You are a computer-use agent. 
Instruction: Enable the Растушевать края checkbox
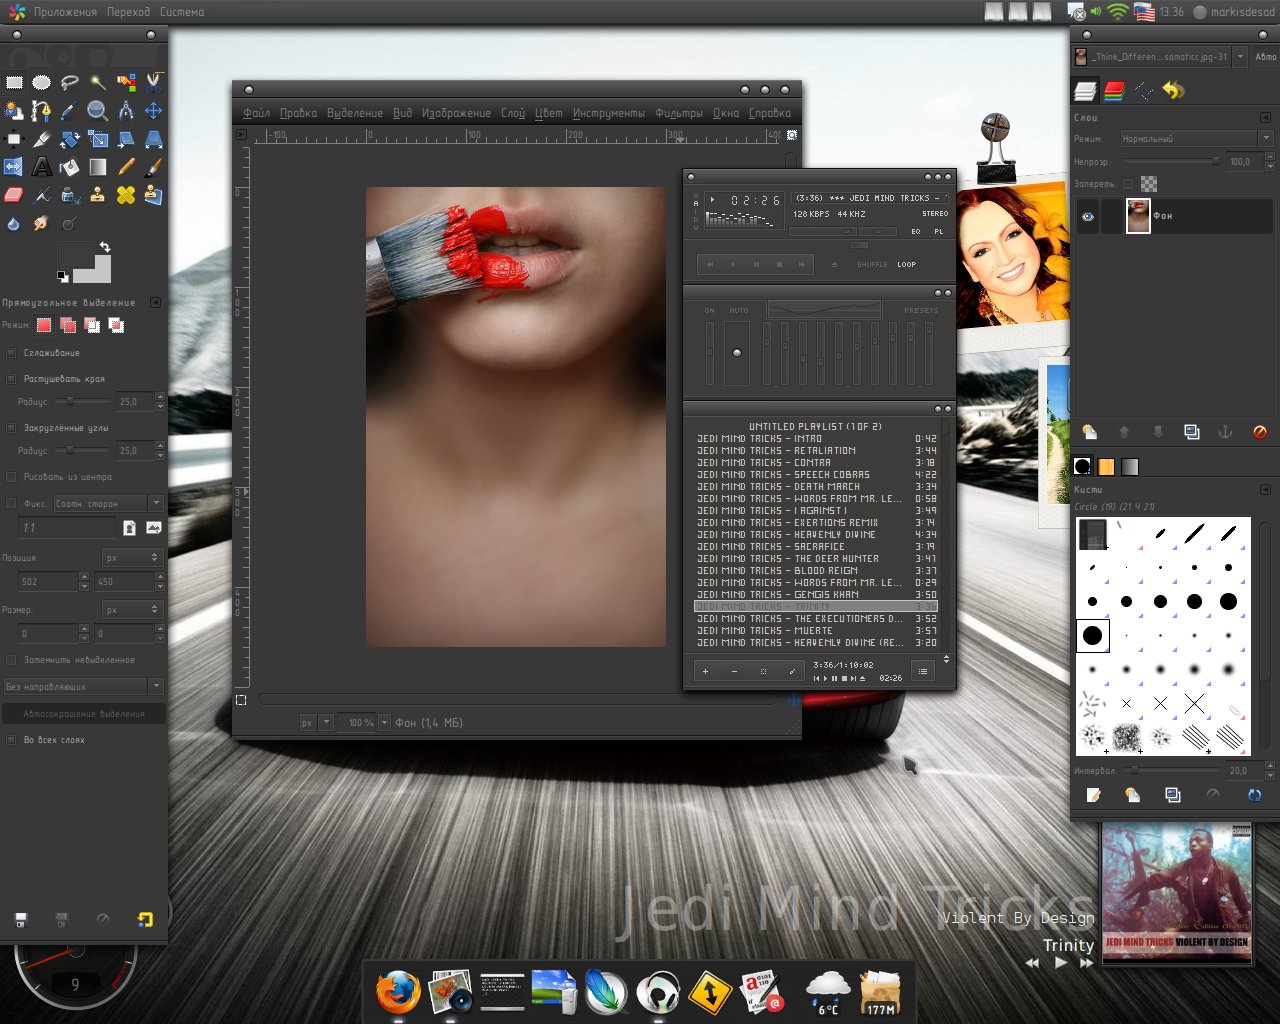(x=11, y=379)
